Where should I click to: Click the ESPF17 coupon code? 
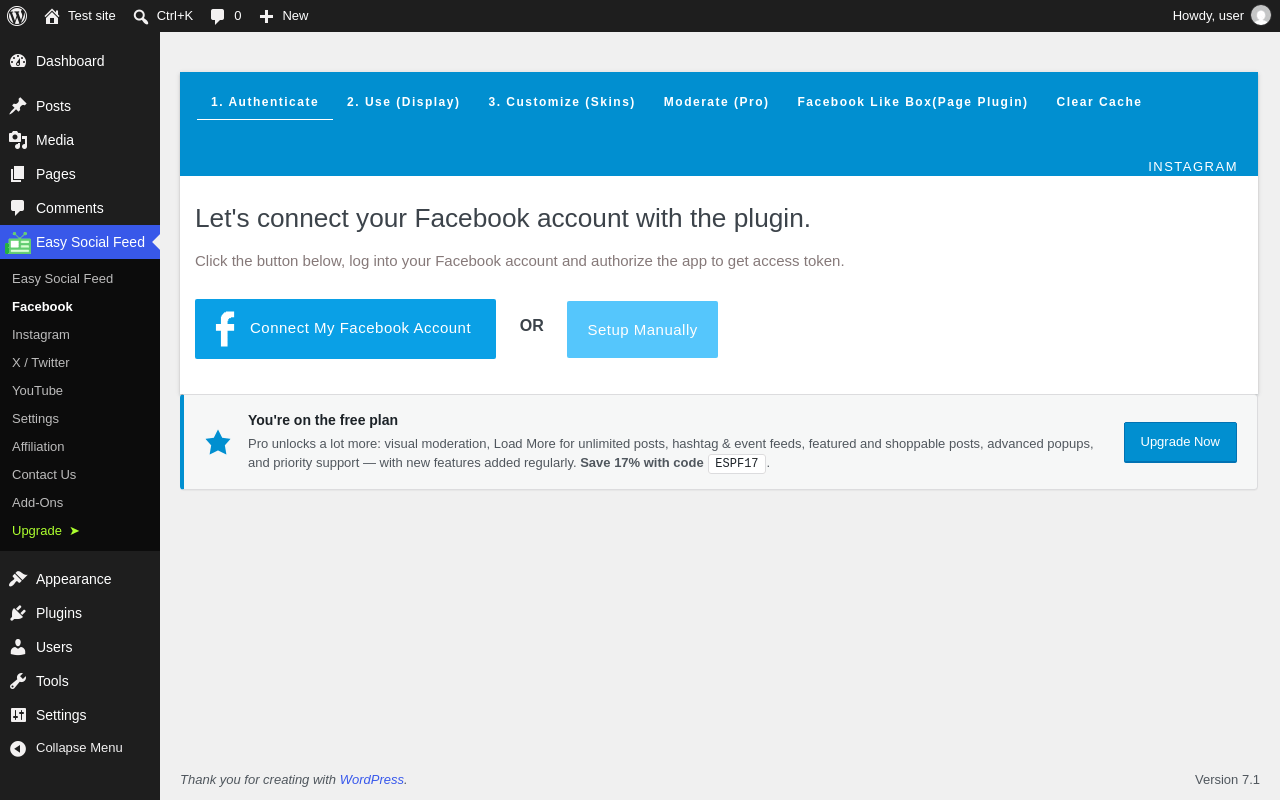[737, 464]
